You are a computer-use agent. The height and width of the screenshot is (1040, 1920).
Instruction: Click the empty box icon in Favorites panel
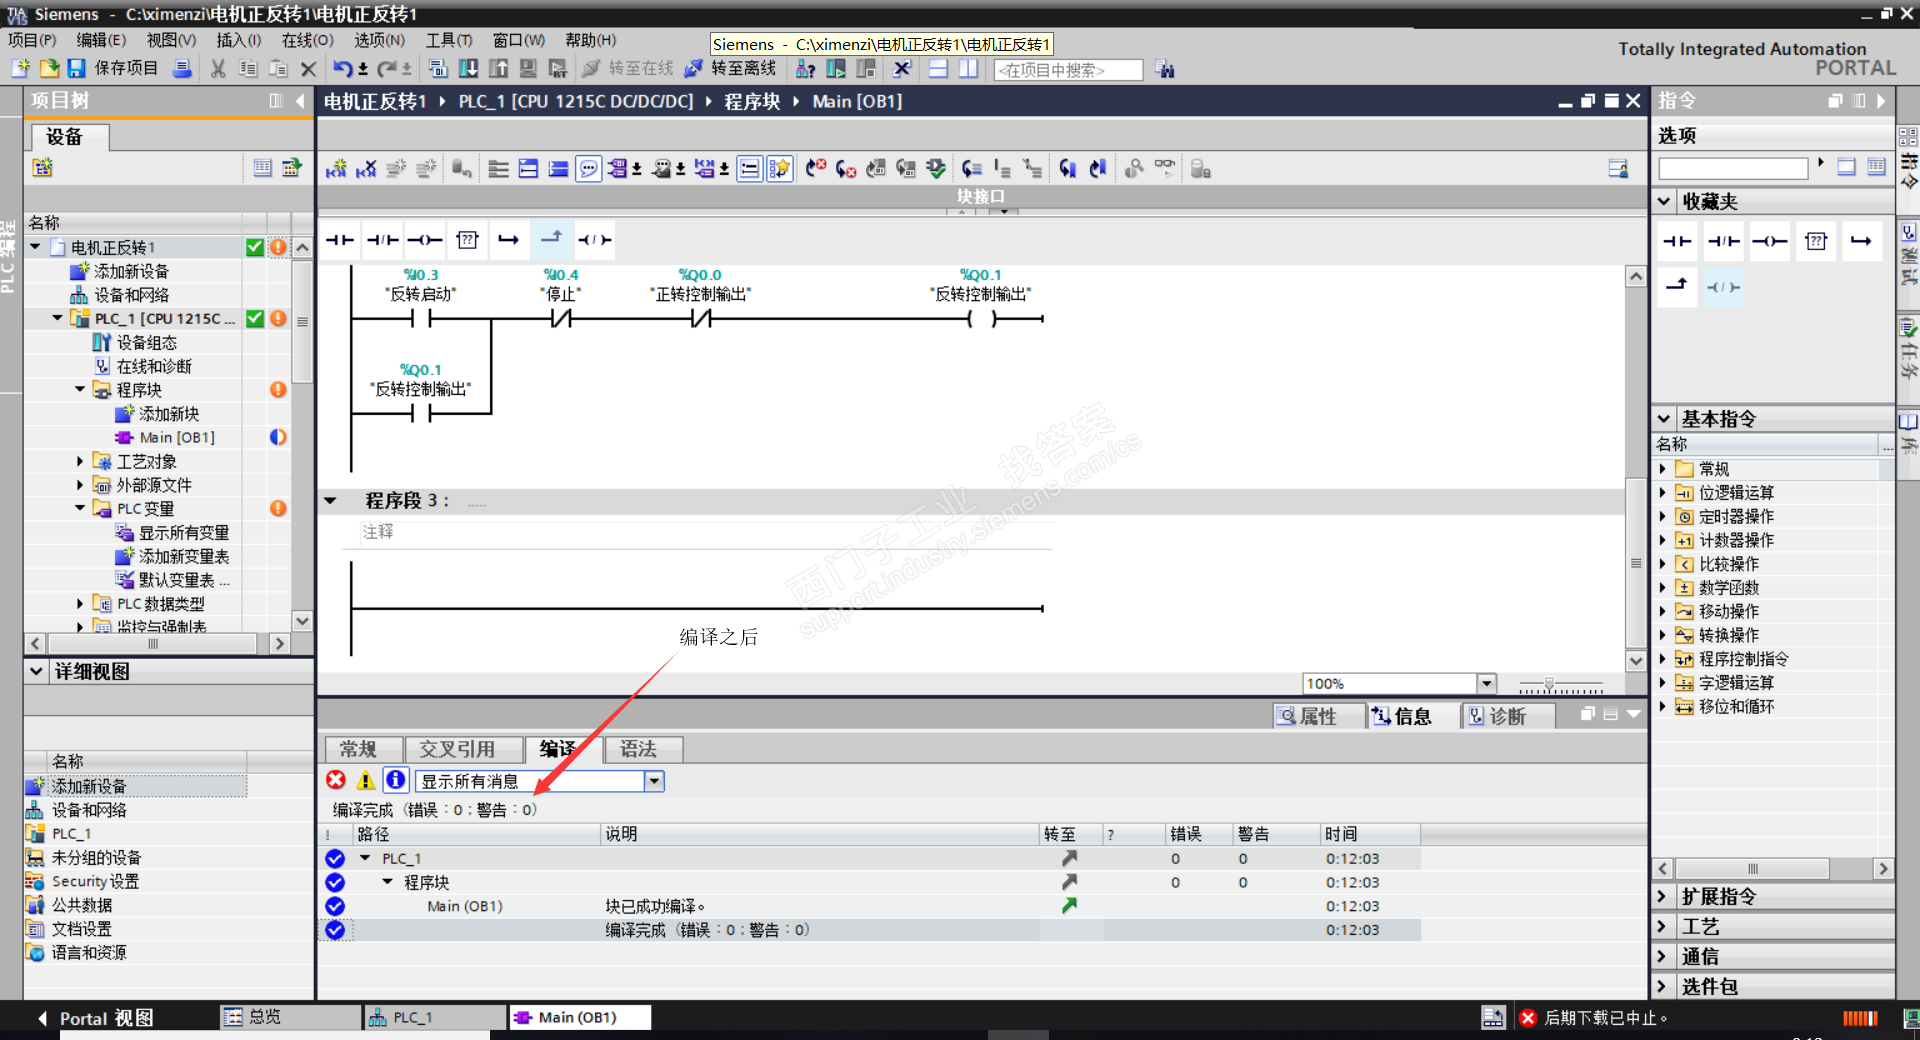point(1816,241)
